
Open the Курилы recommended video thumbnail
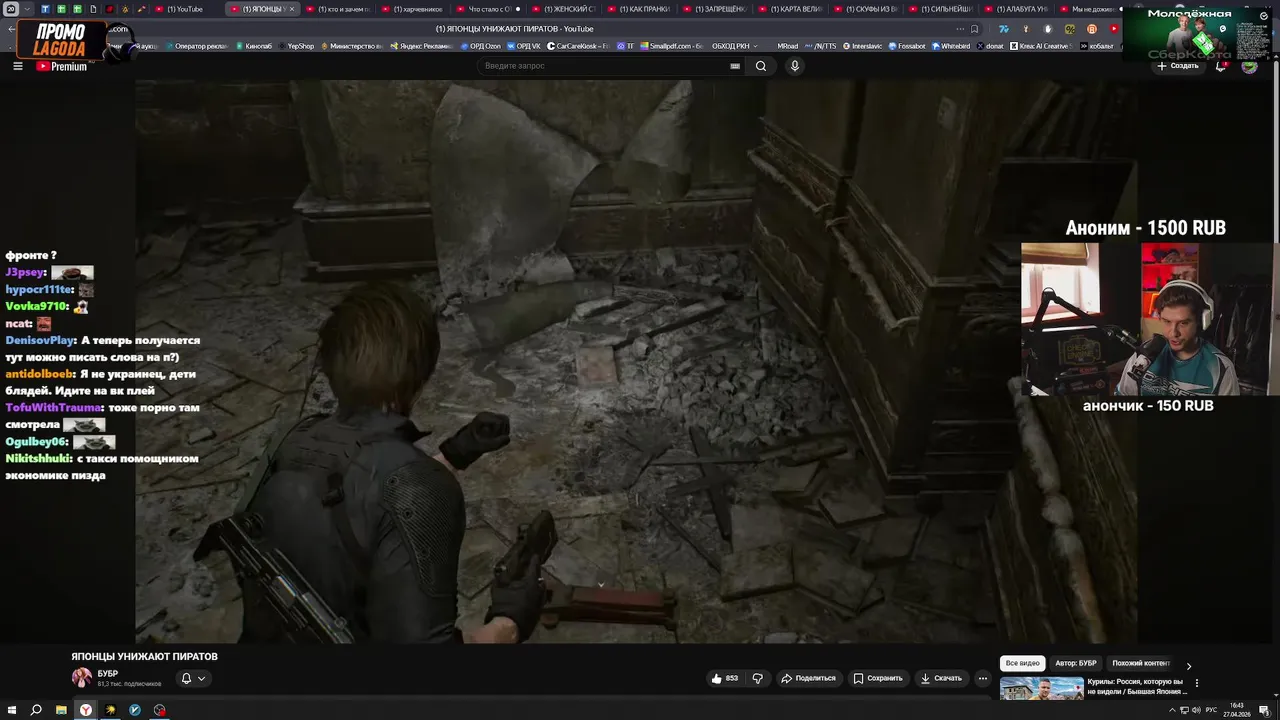coord(1042,688)
